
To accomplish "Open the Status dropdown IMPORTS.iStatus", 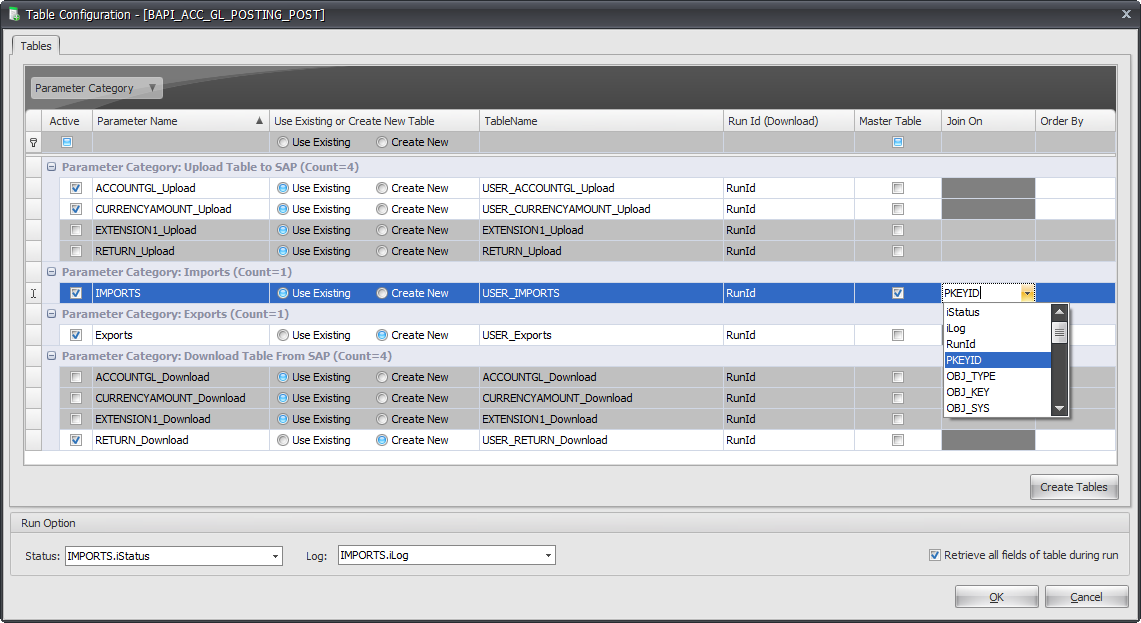I will coord(275,556).
